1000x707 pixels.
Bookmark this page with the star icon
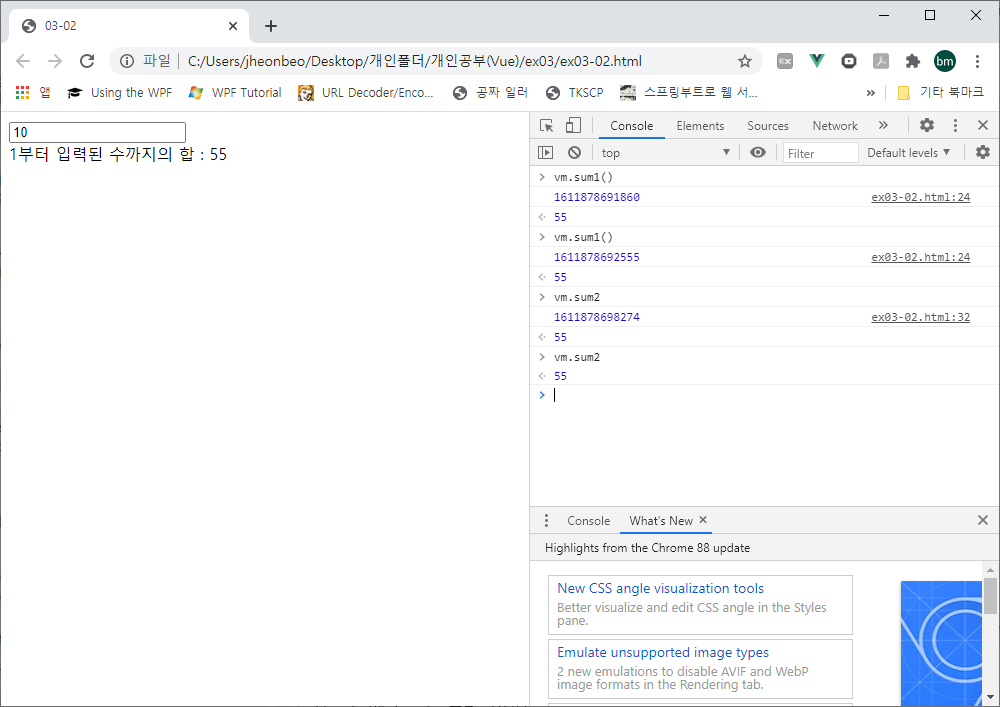pos(744,61)
